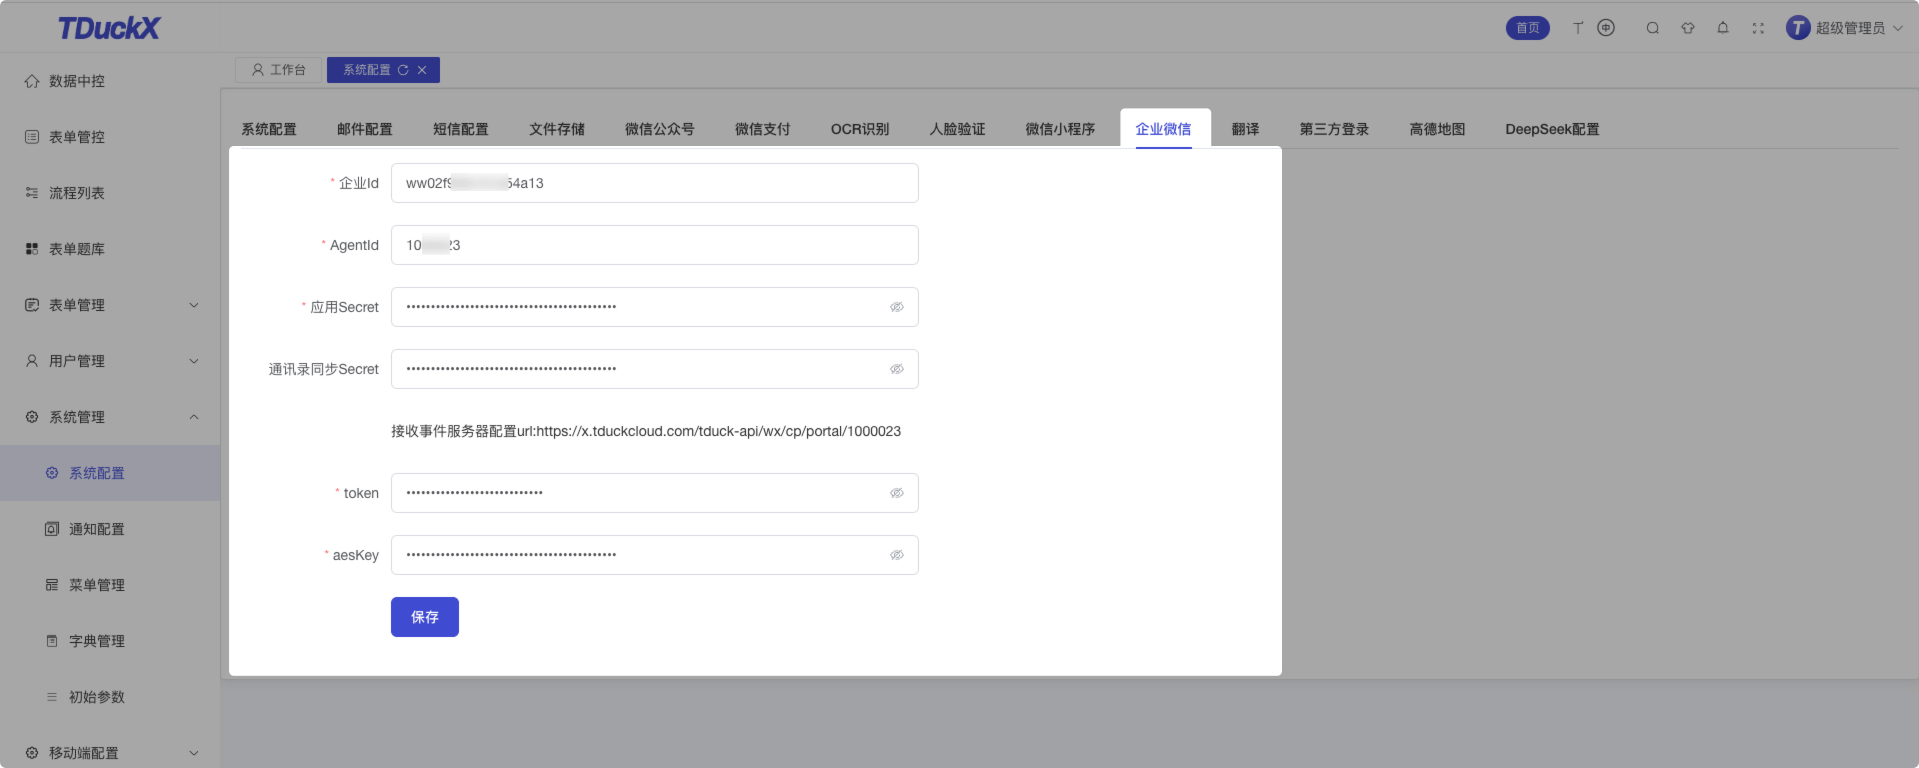The height and width of the screenshot is (768, 1919).
Task: Expand the 表单管理 menu chevron
Action: pos(194,305)
